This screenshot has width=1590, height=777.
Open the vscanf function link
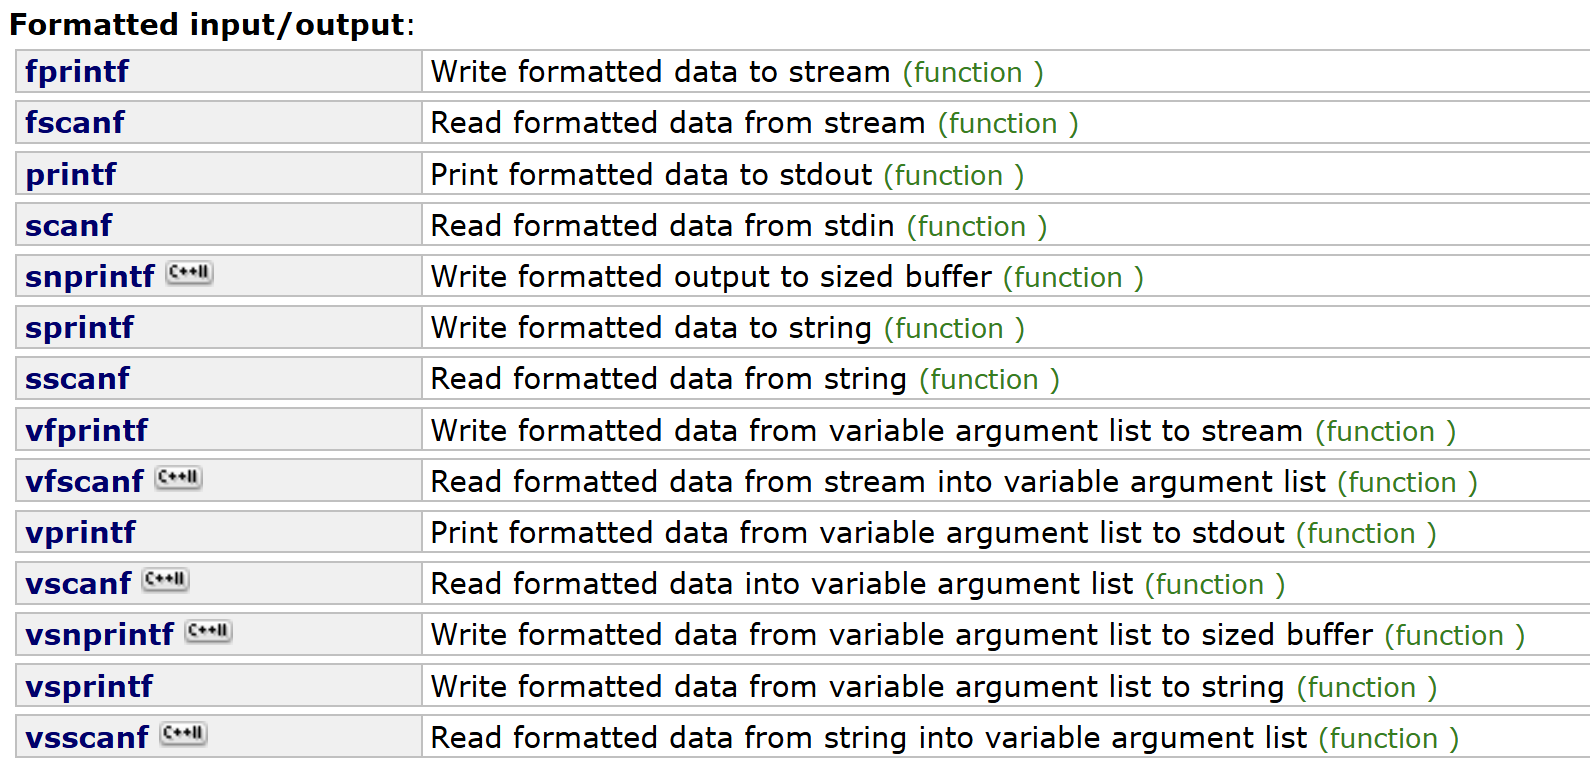78,584
